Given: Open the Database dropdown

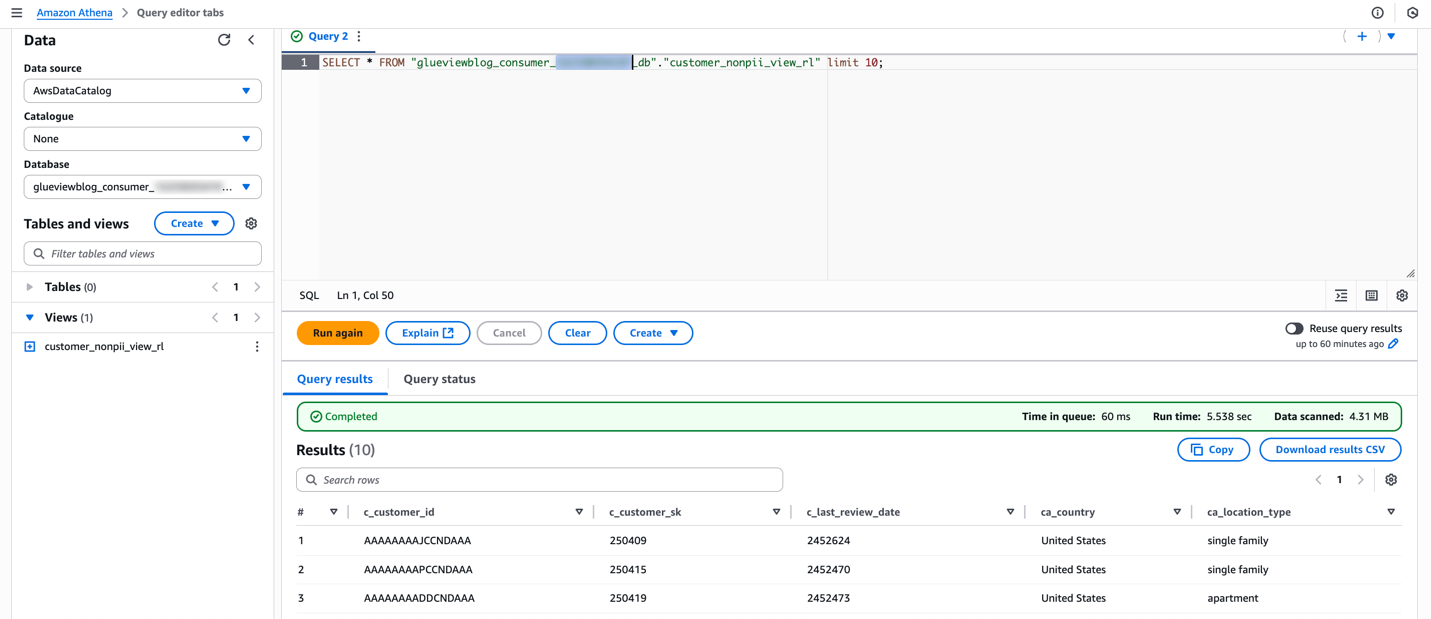Looking at the screenshot, I should 143,187.
